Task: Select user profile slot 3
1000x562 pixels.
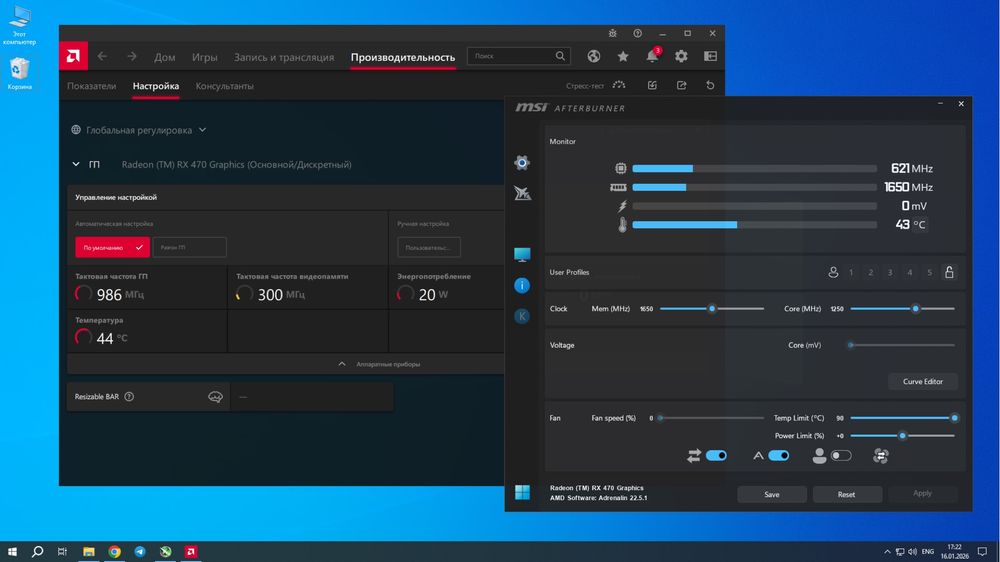Action: [x=890, y=272]
